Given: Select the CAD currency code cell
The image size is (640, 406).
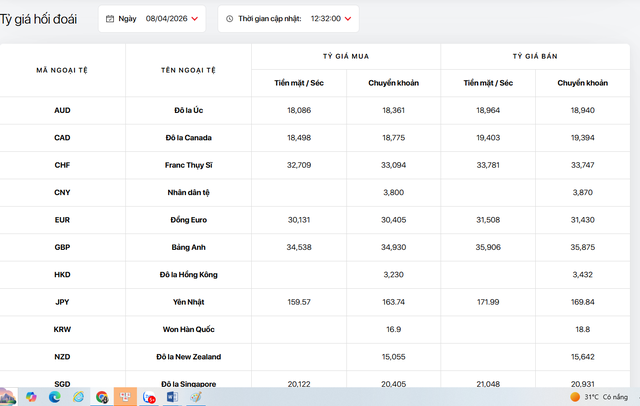Looking at the screenshot, I should (62, 138).
